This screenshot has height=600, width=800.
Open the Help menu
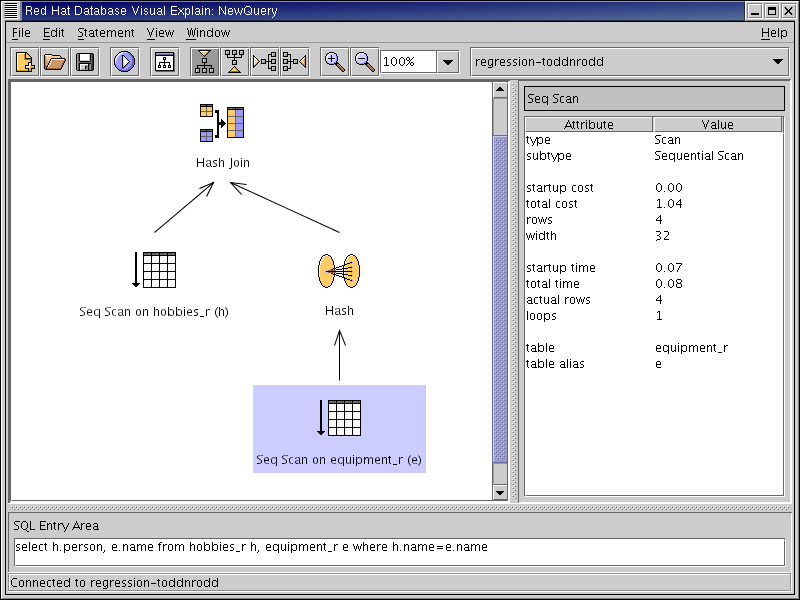coord(774,33)
